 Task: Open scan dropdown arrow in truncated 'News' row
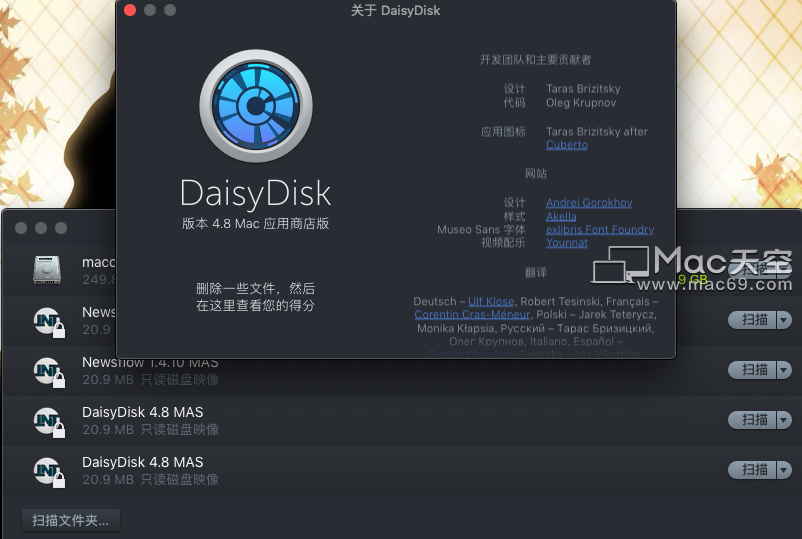point(784,320)
